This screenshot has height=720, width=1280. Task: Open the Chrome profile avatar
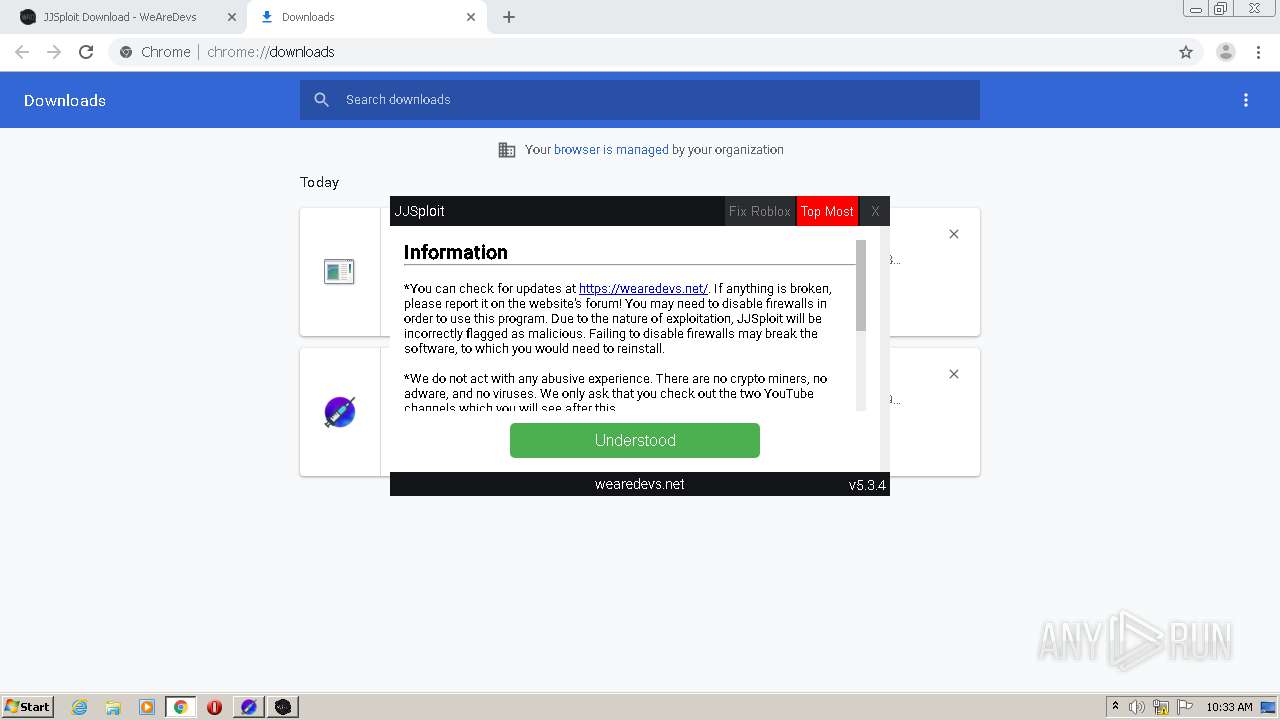(x=1226, y=52)
